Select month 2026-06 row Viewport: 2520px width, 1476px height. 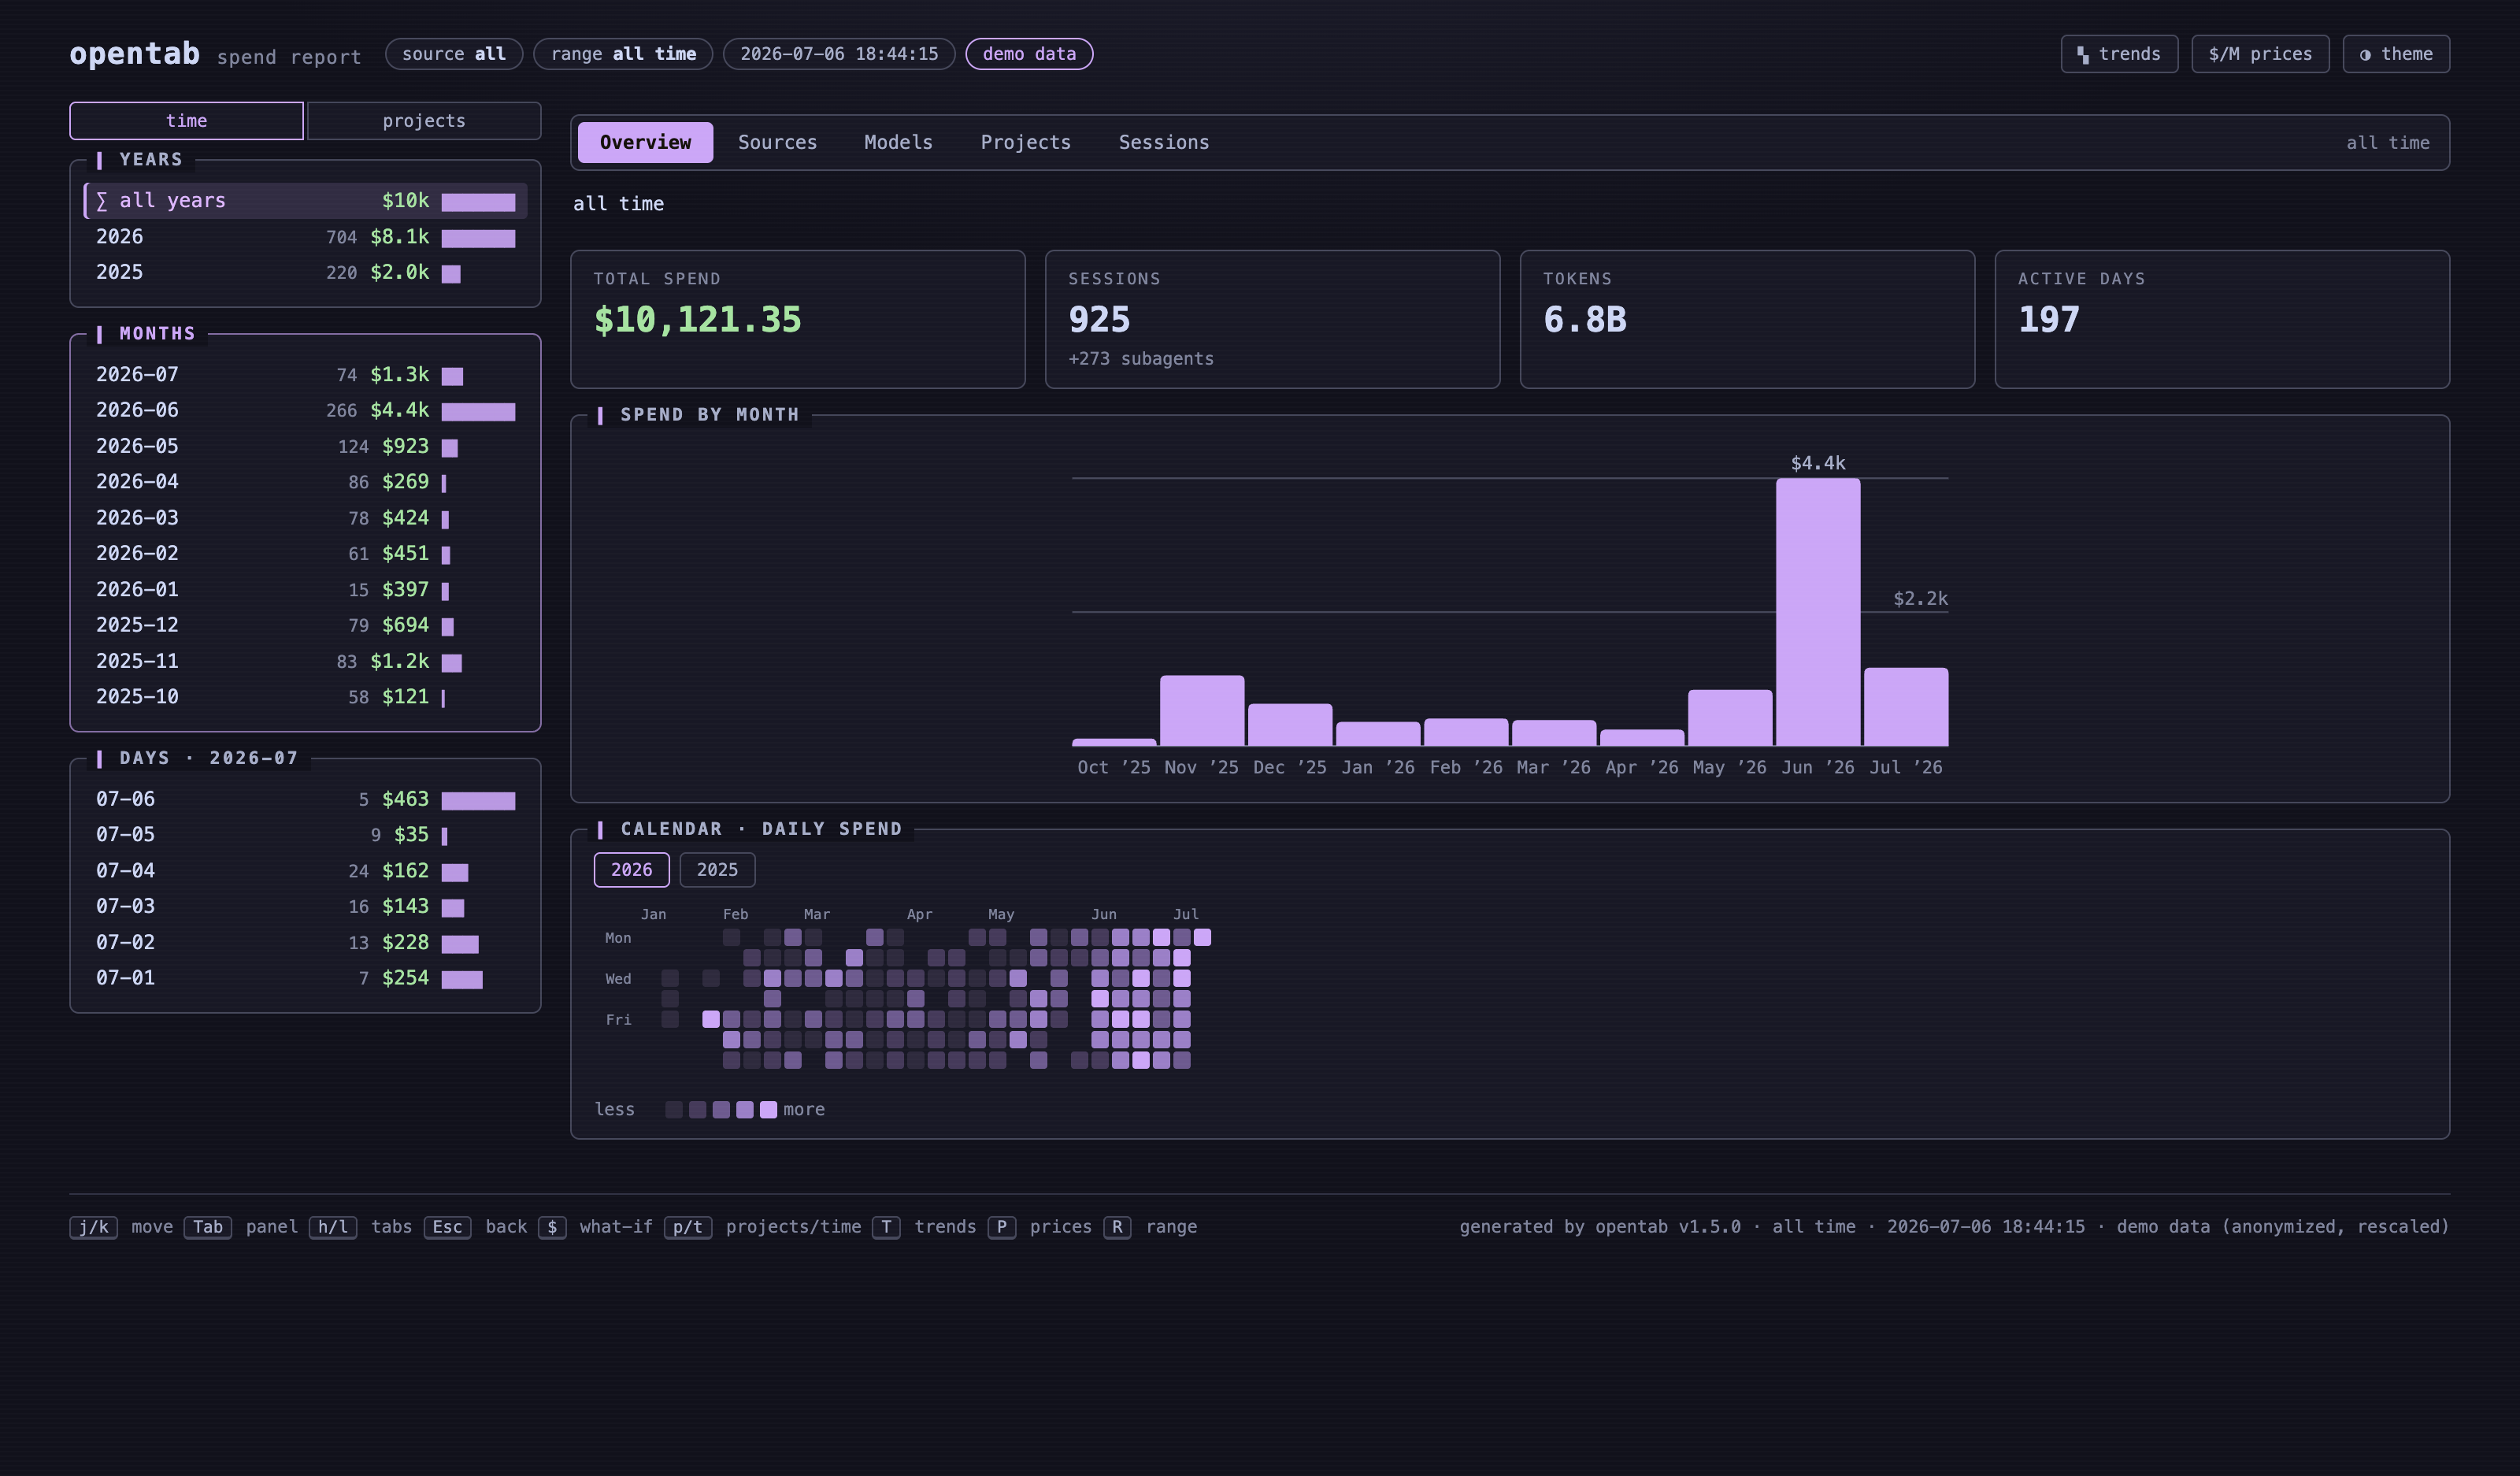click(x=305, y=411)
